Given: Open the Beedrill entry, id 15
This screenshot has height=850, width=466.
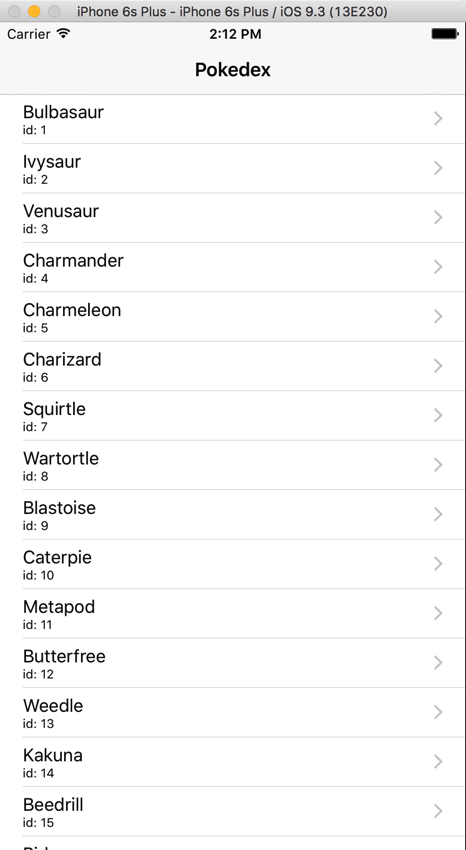Looking at the screenshot, I should point(233,812).
